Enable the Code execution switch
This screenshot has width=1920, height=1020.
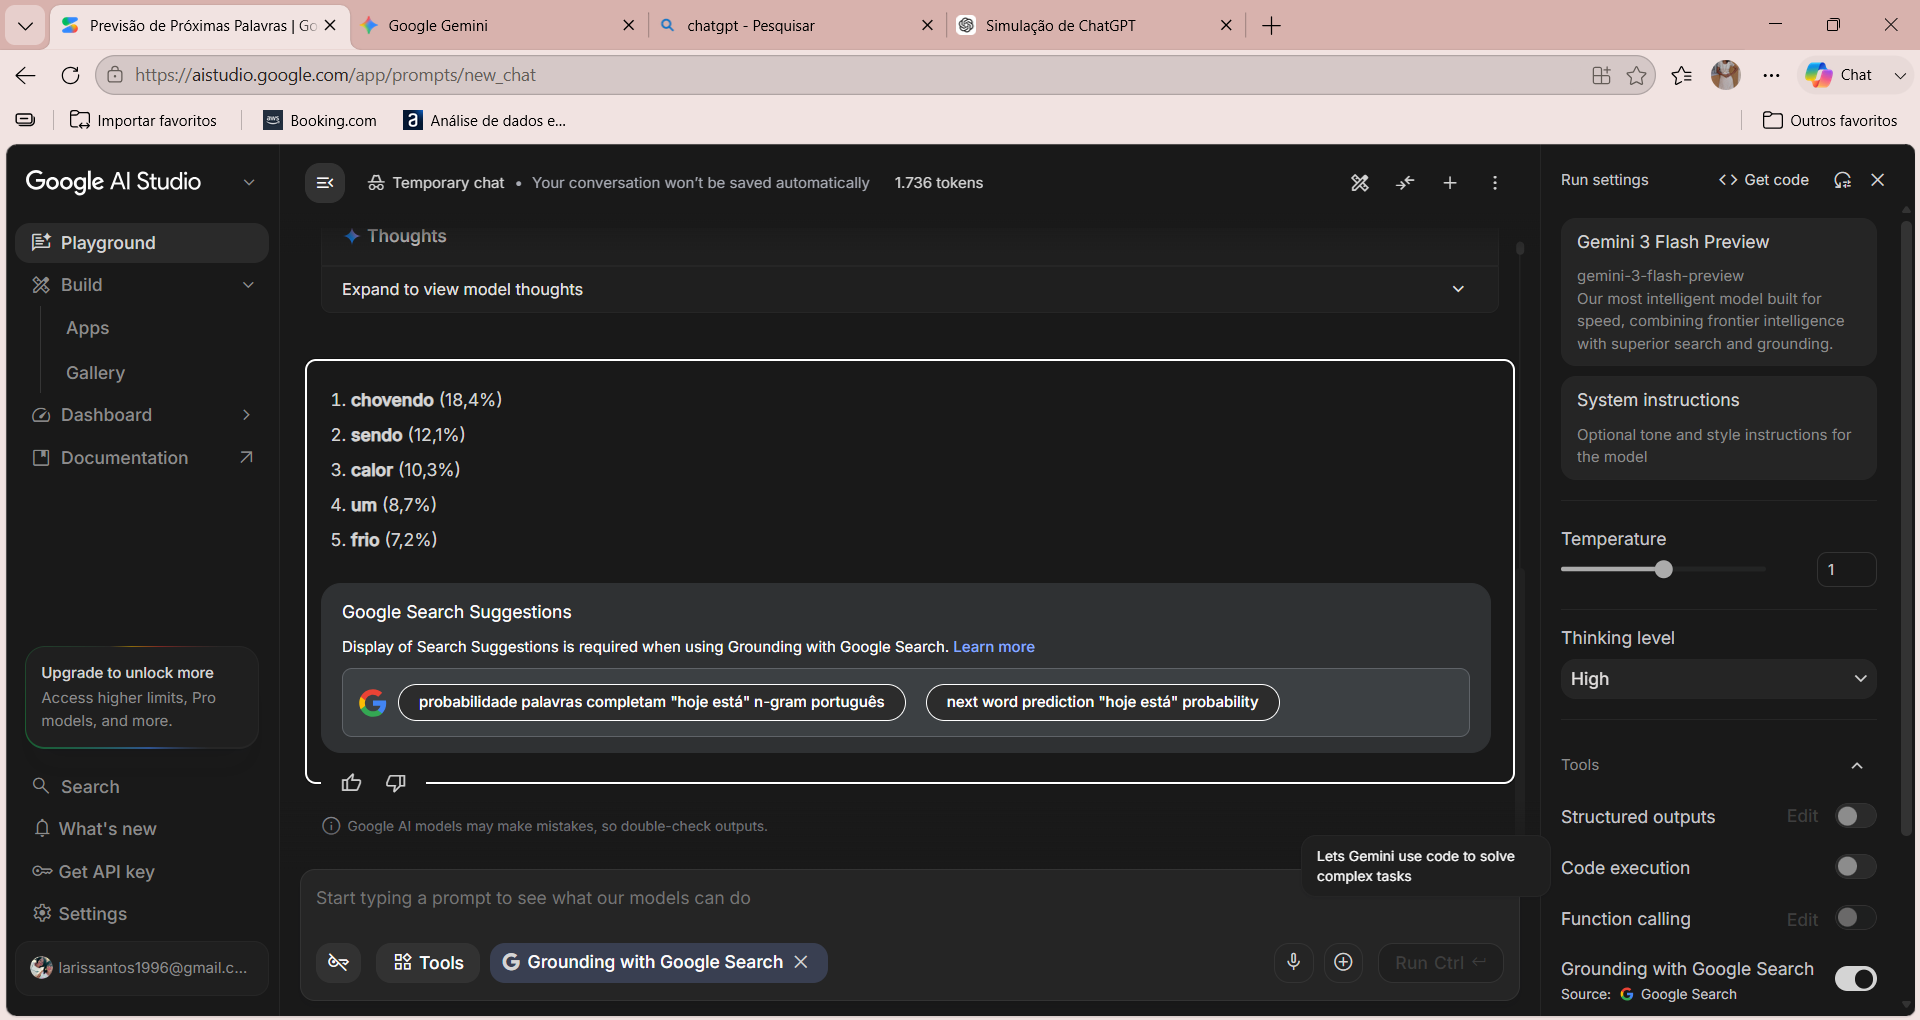[x=1855, y=867]
